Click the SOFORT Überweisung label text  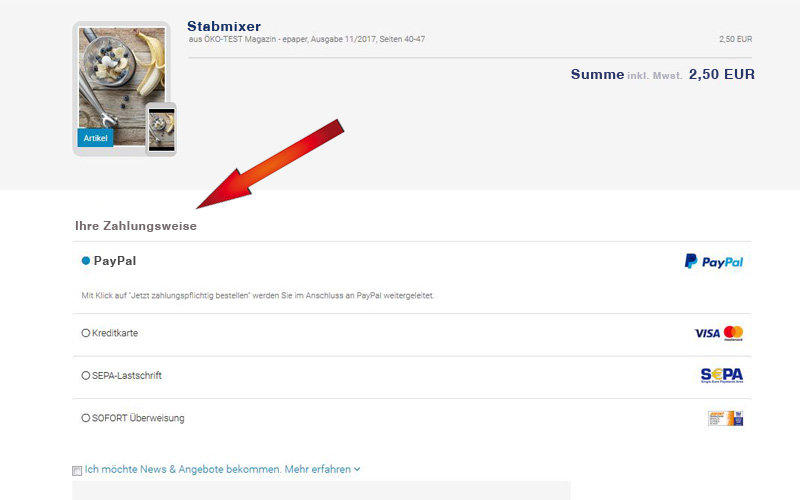click(x=138, y=418)
